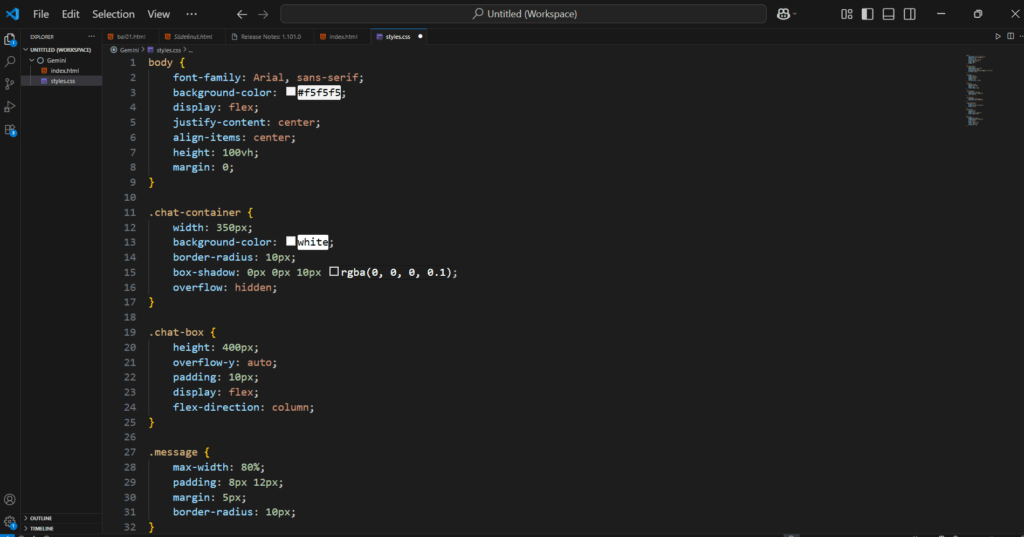This screenshot has width=1024, height=537.
Task: Open the Source Control view icon
Action: pos(10,84)
